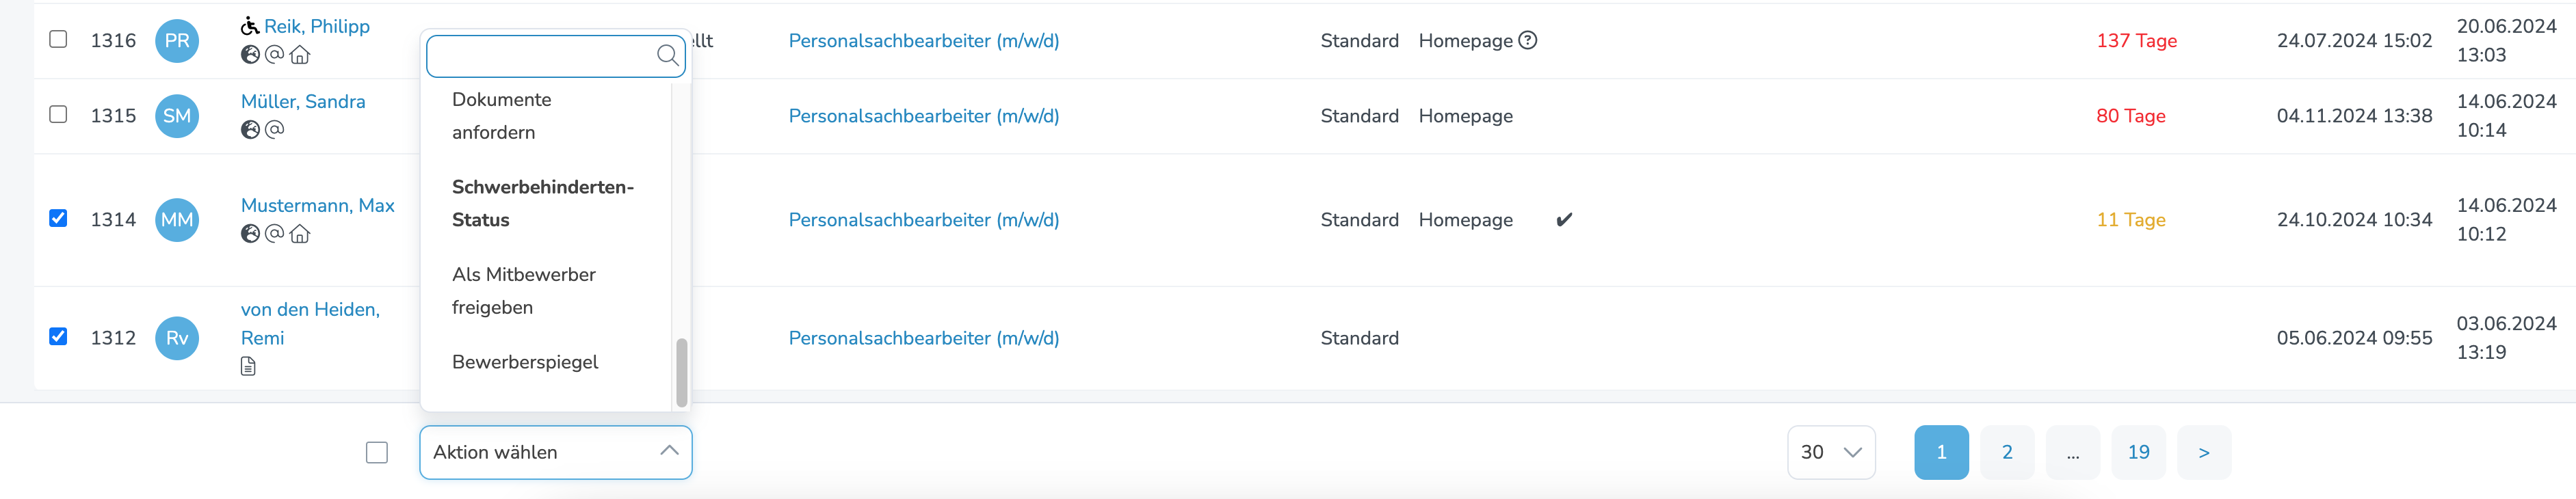2576x499 pixels.
Task: Choose Bewerberspiegel in the action list
Action: (525, 362)
